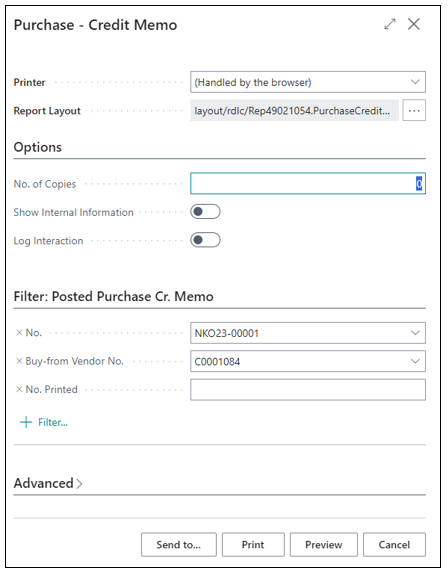This screenshot has height=573, width=448.
Task: Open the No. filter dropdown arrow
Action: click(415, 333)
